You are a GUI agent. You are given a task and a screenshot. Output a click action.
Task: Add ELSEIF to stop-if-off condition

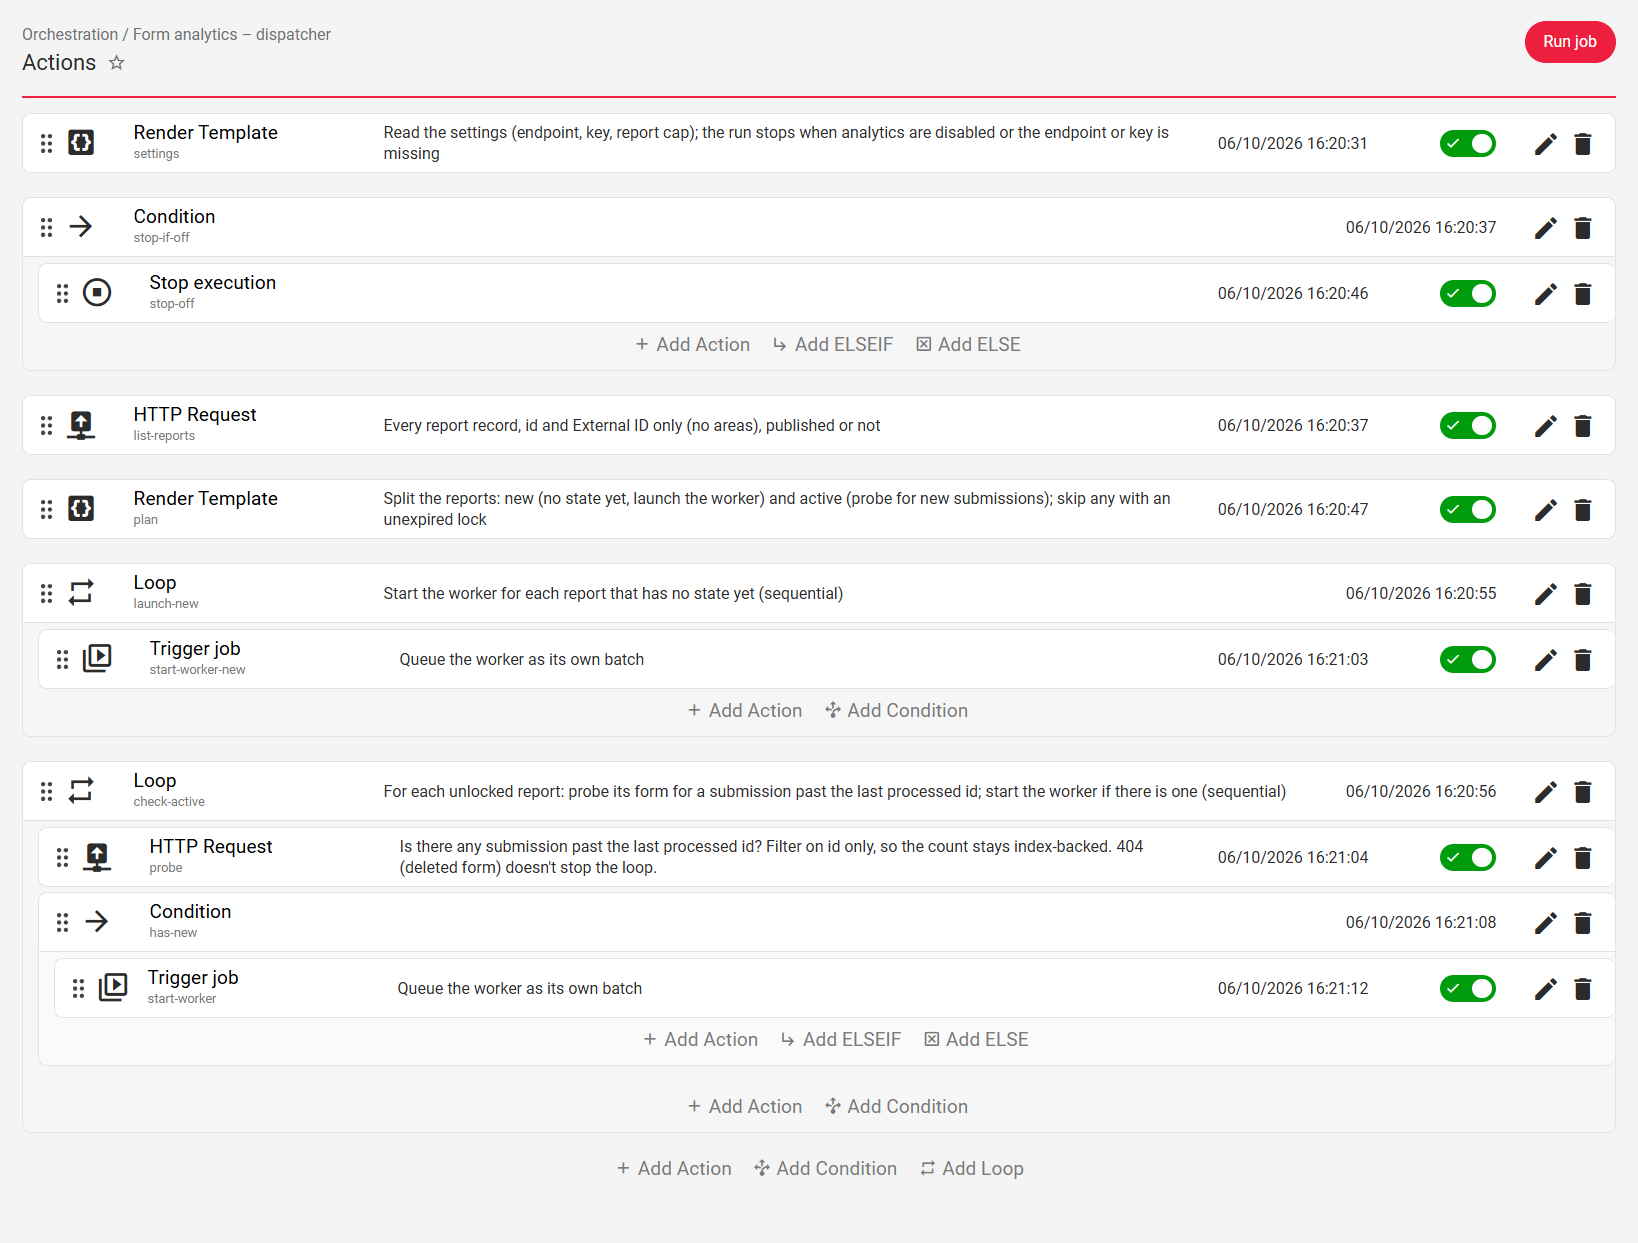[x=832, y=345]
